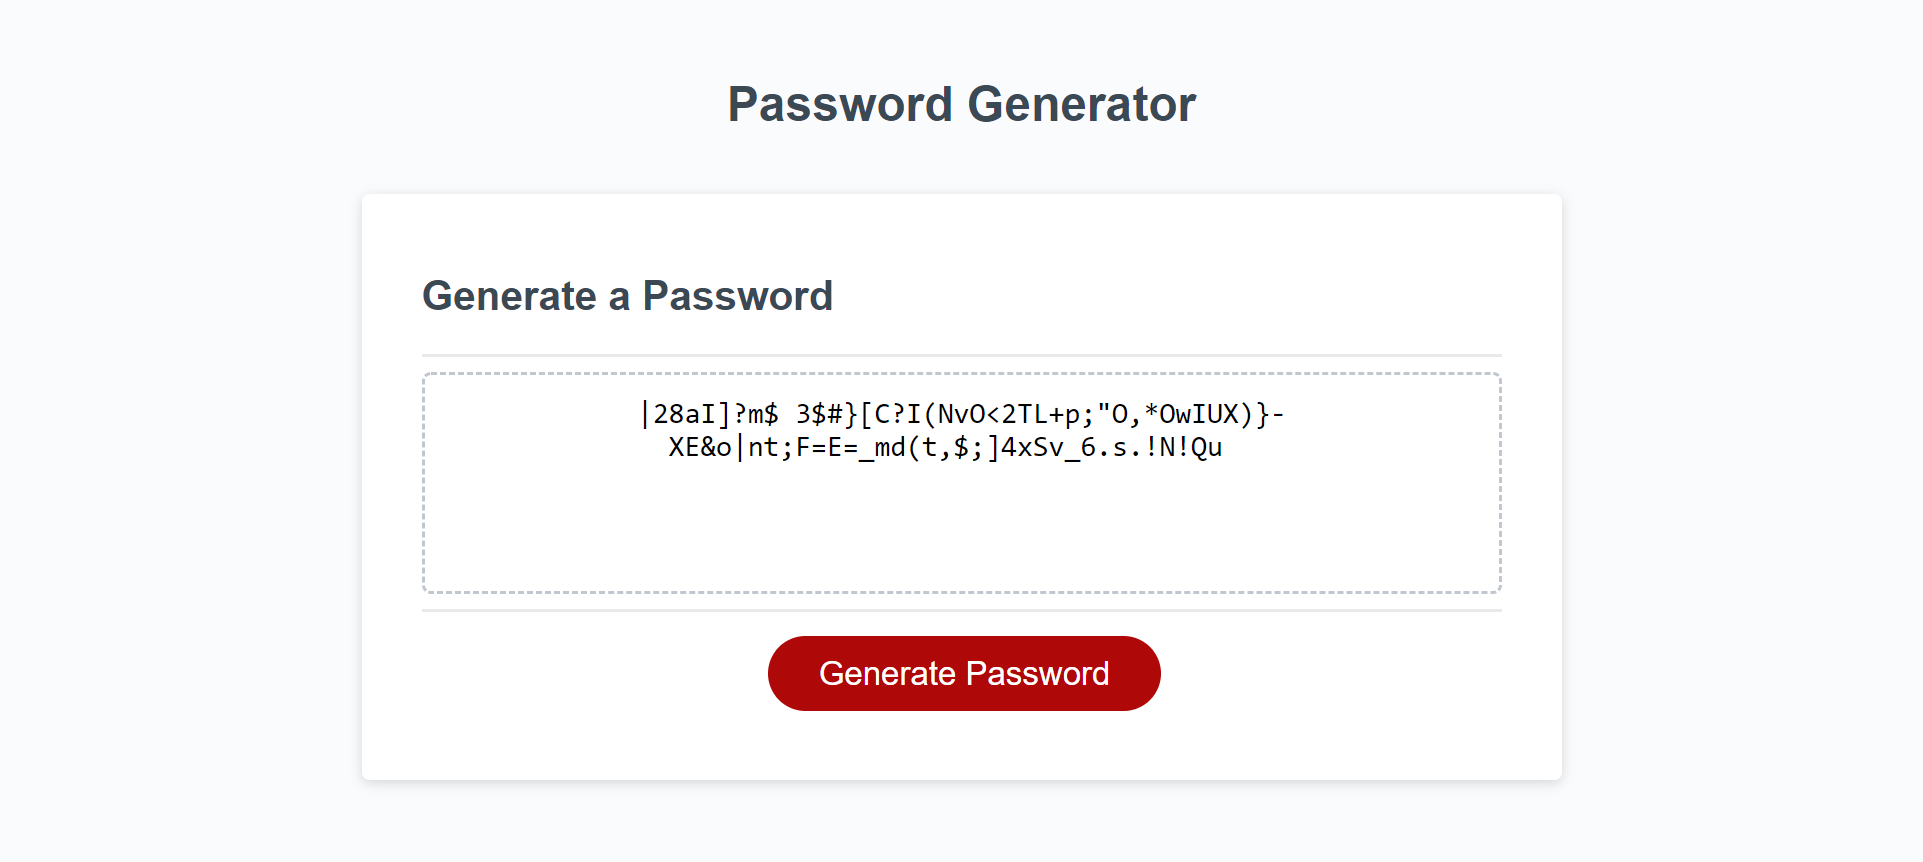
Task: Click the divider under Generate a Password
Action: pos(960,354)
